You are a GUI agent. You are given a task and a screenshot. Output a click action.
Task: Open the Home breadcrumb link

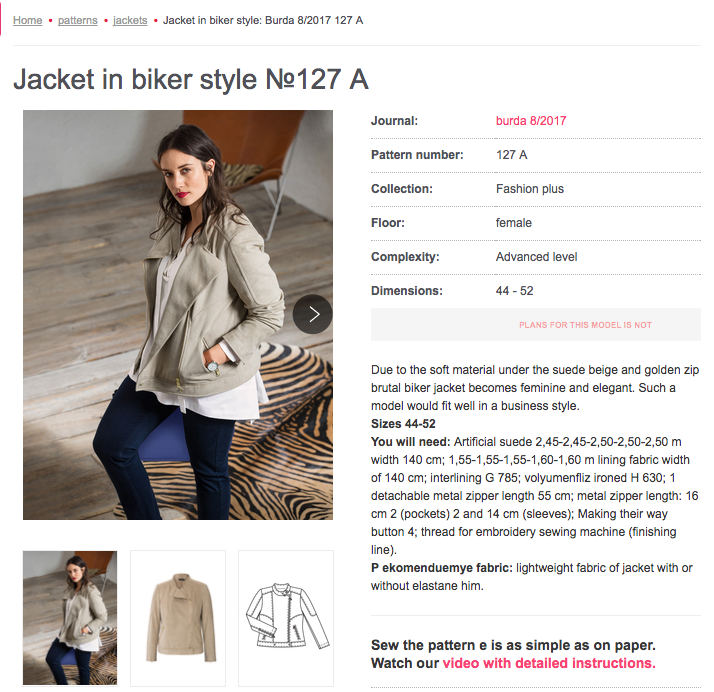[28, 20]
